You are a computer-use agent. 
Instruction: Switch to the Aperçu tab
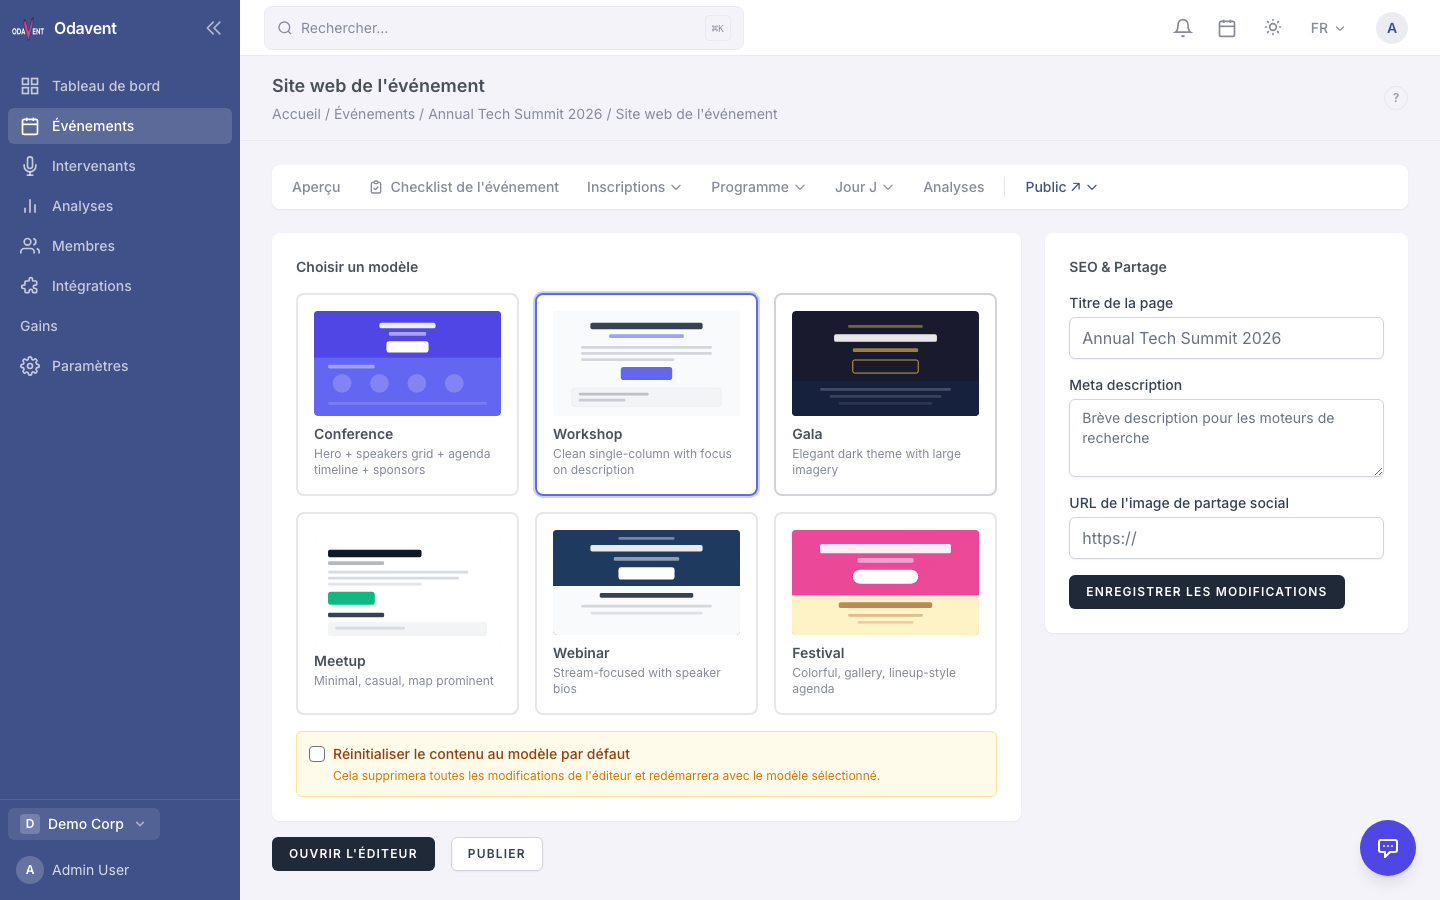[x=316, y=187]
